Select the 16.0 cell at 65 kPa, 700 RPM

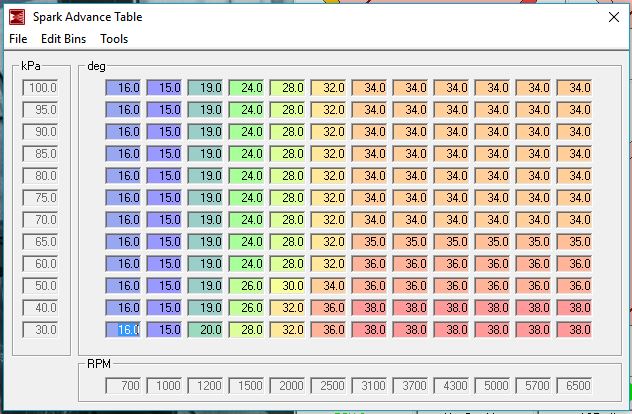click(x=123, y=241)
